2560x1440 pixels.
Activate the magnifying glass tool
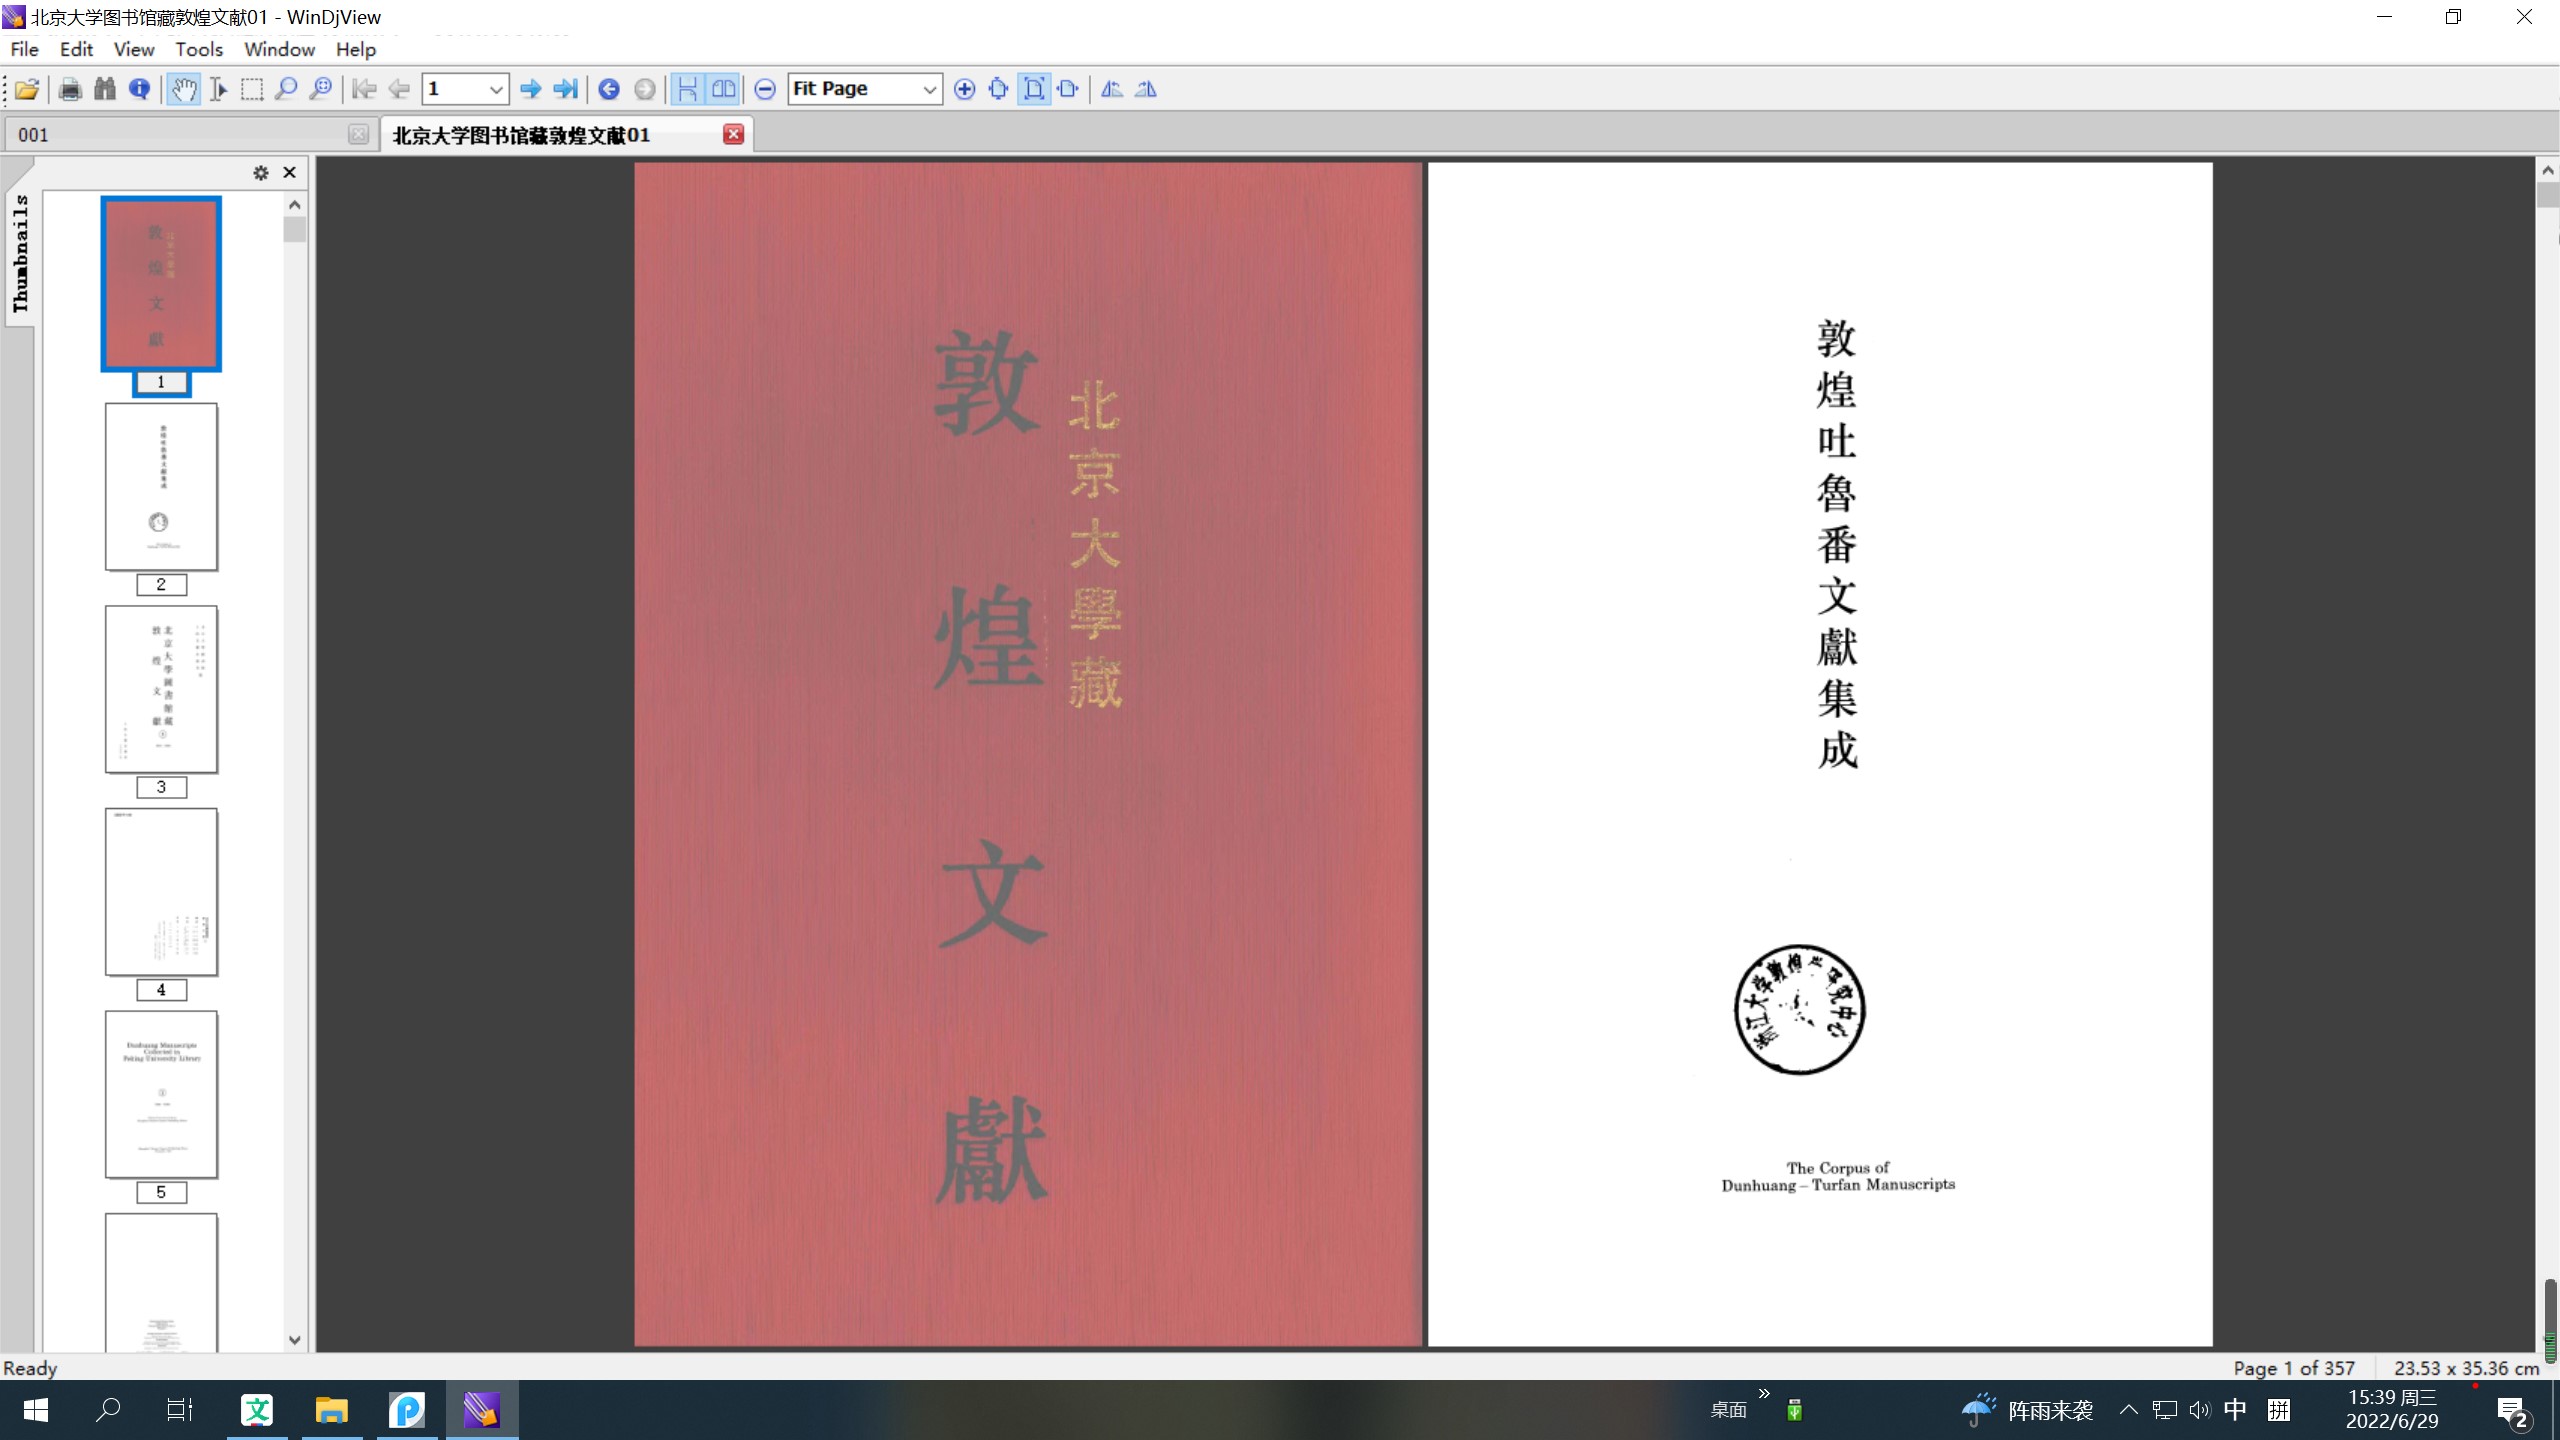286,89
